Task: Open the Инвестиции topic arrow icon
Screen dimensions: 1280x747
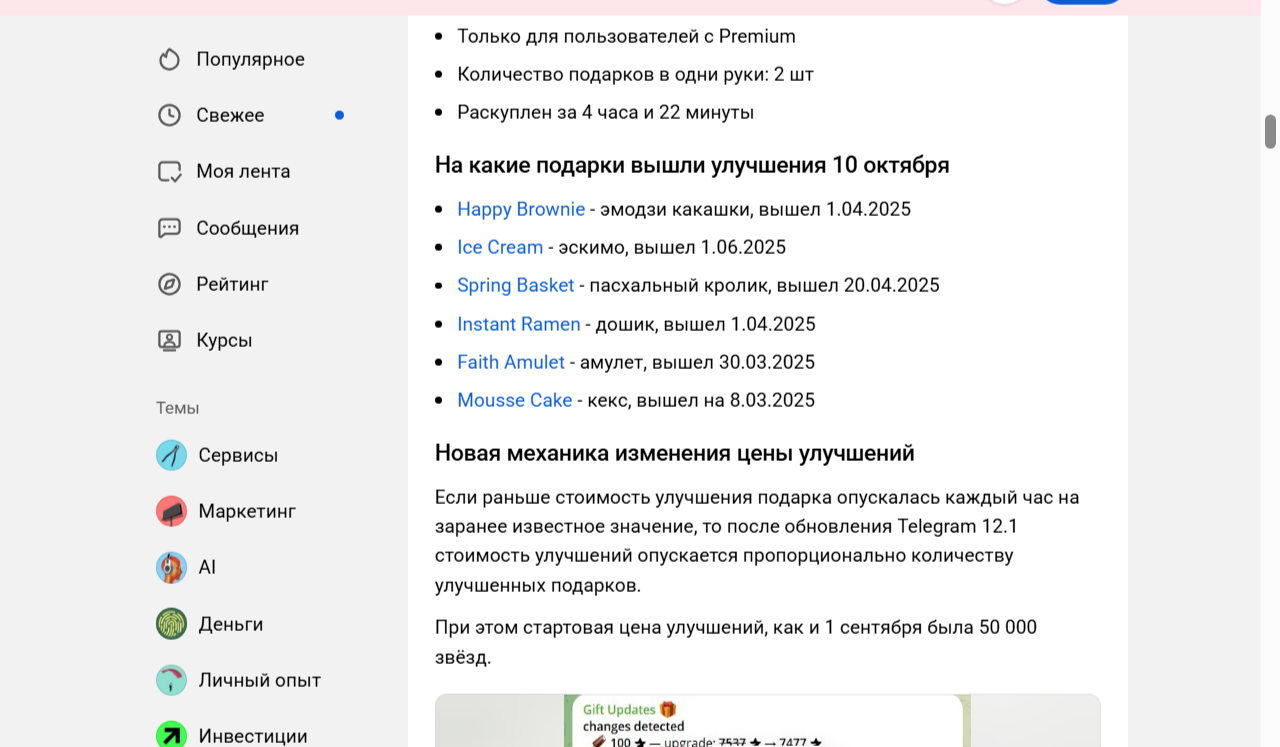Action: [x=171, y=736]
